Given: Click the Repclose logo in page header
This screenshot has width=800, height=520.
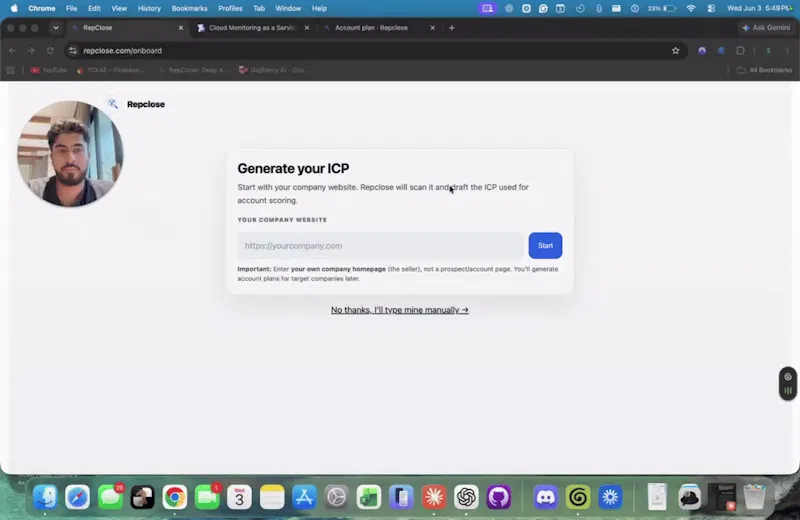Looking at the screenshot, I should click(136, 104).
